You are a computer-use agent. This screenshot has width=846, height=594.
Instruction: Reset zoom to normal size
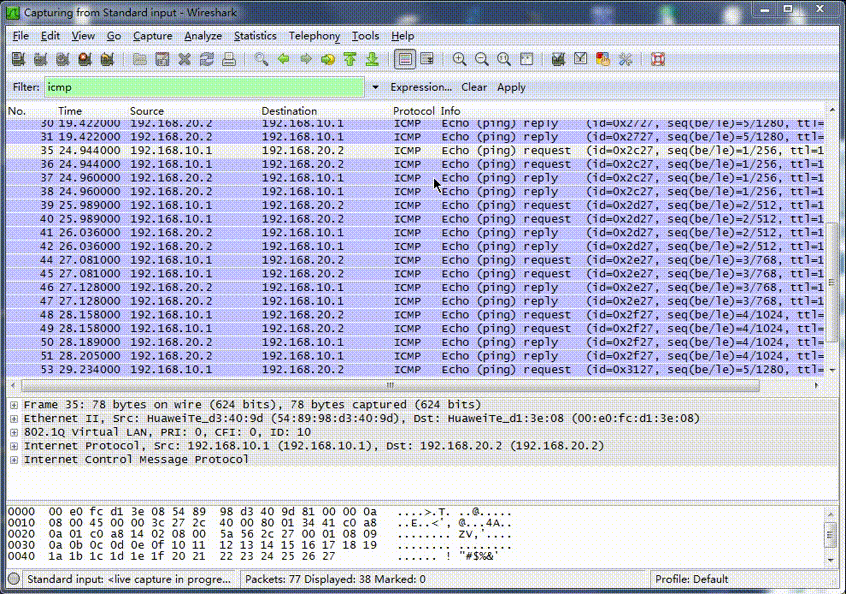(x=504, y=59)
